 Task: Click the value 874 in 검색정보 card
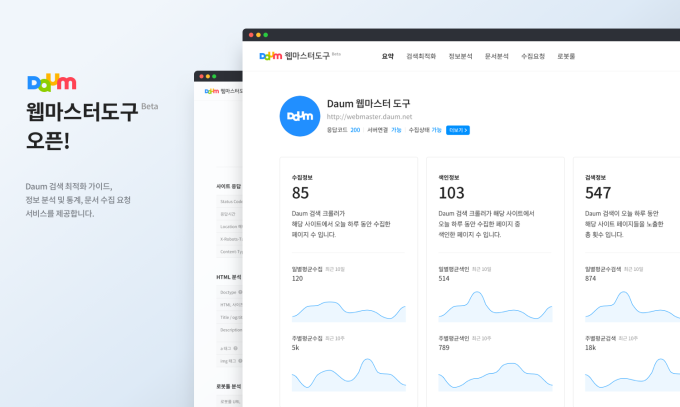tap(591, 279)
